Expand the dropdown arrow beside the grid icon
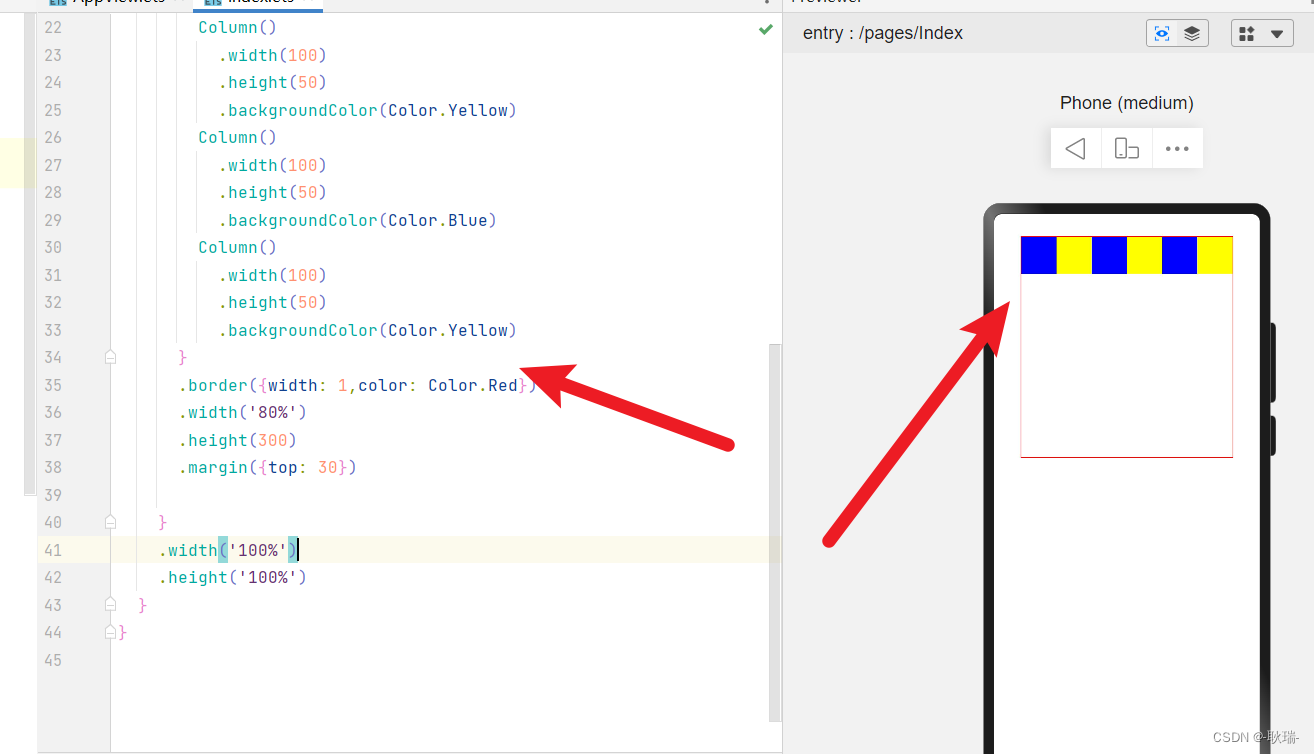 (1277, 33)
